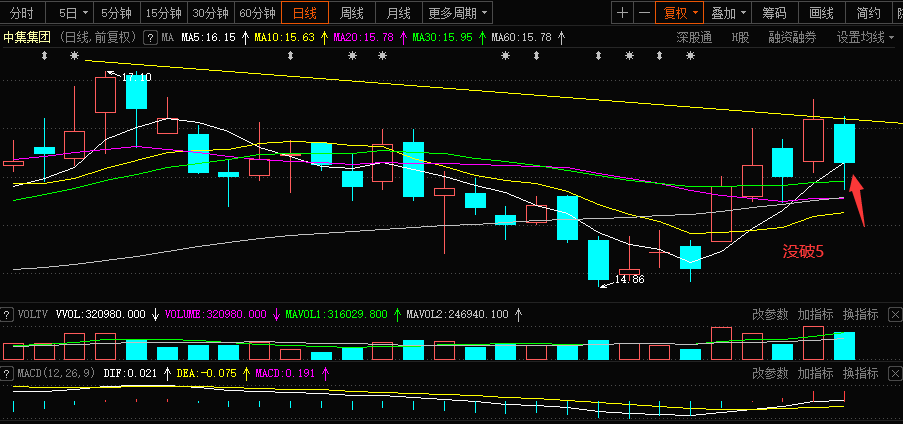Switch to the 分时 intraday tab

tap(22, 13)
